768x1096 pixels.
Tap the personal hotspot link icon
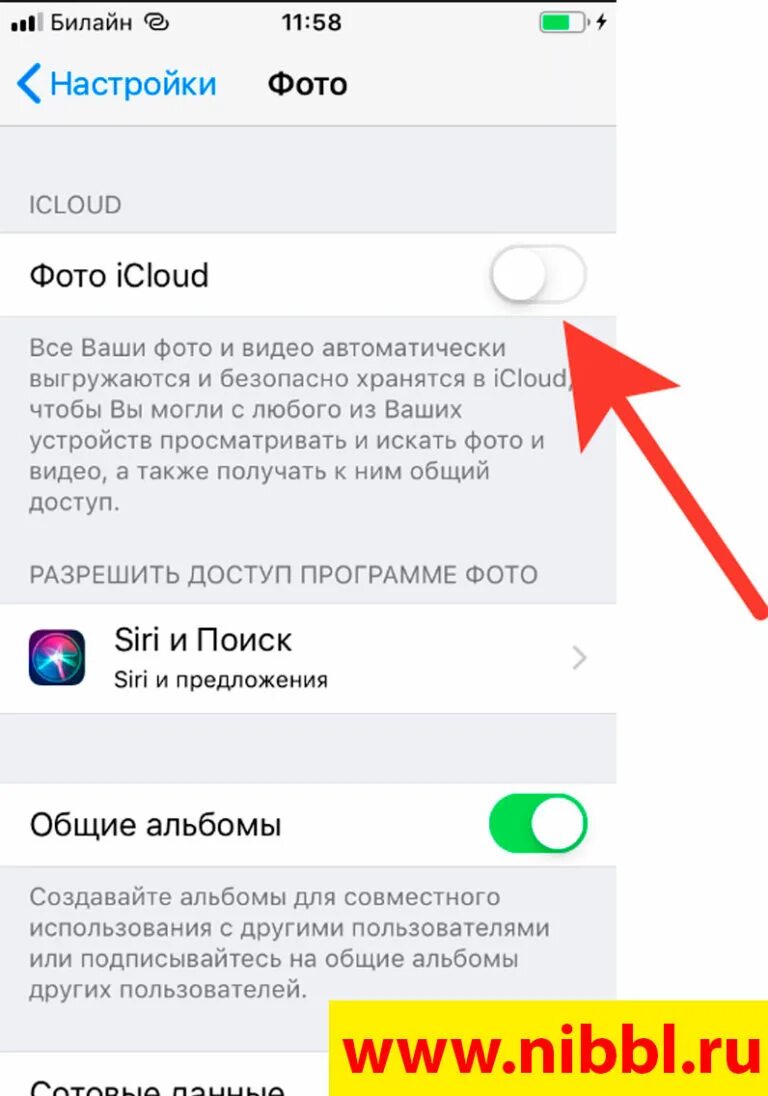157,22
